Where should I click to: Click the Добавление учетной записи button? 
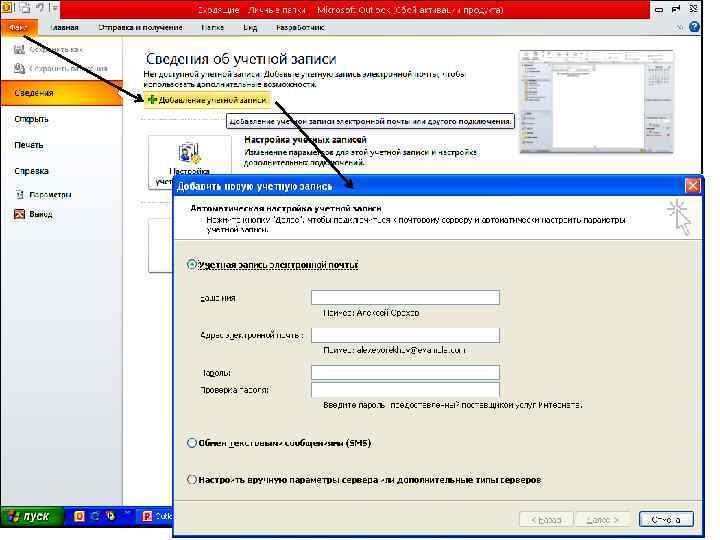207,100
